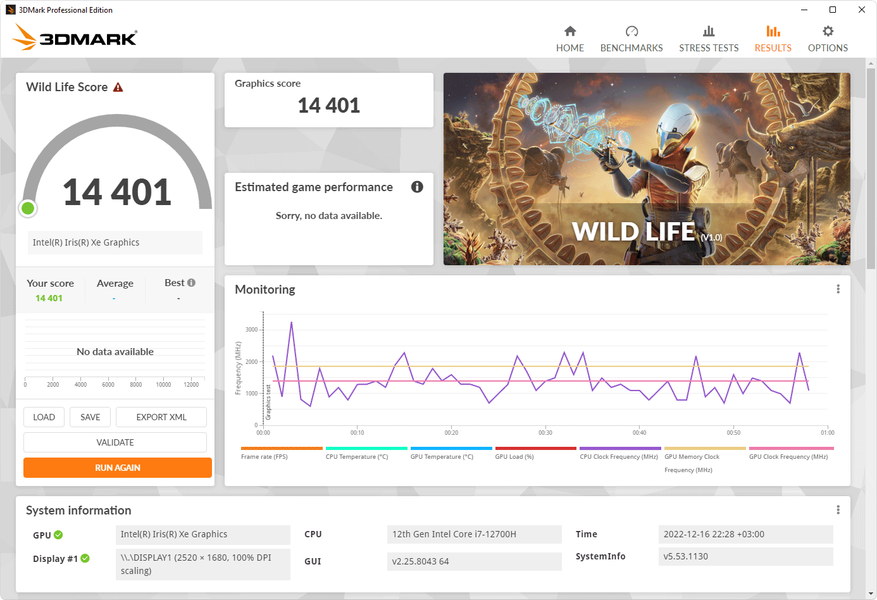
Task: Click the 3DMark title bar app icon
Action: tap(10, 10)
